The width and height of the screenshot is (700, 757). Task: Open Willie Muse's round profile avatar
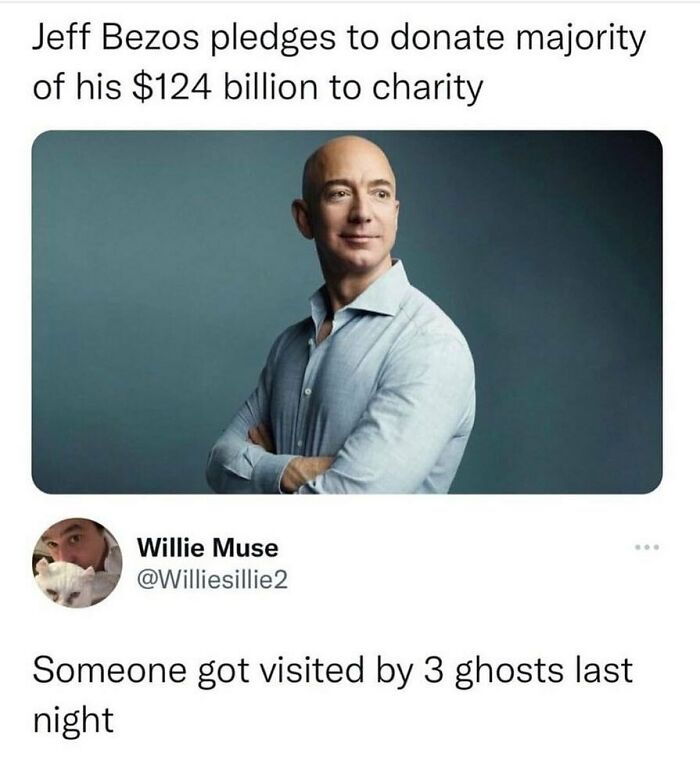(x=77, y=562)
